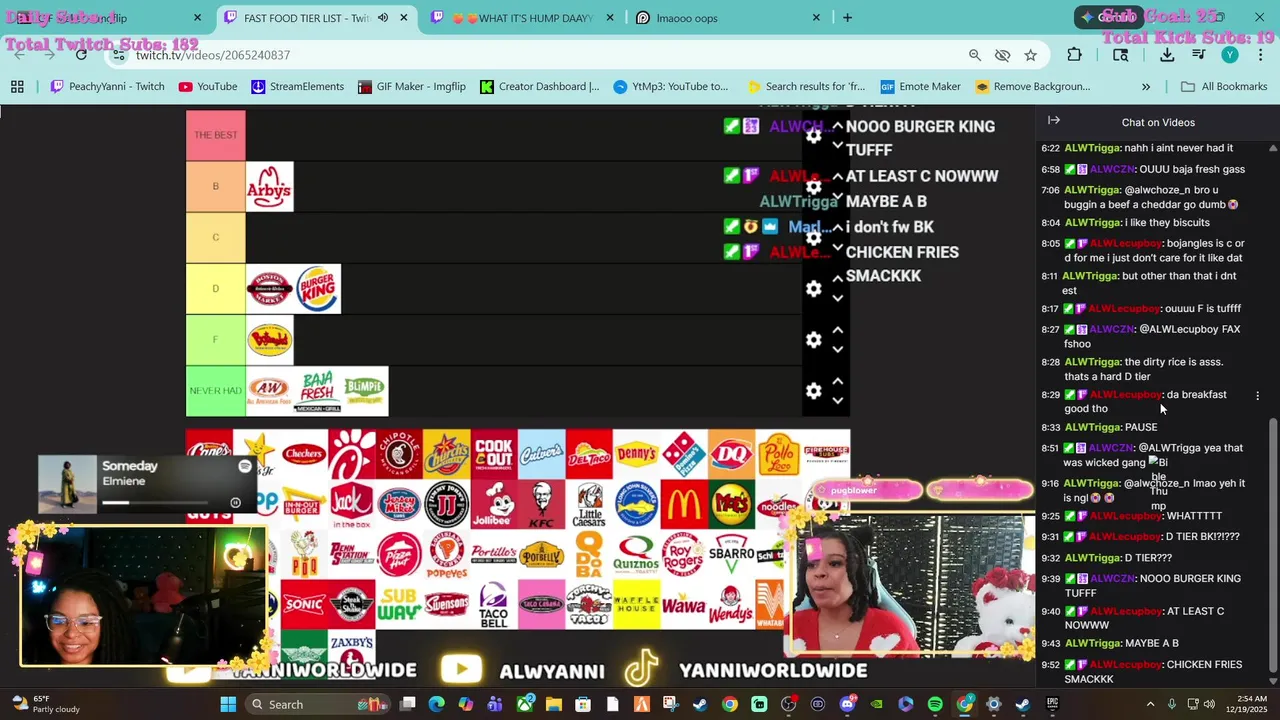Pick the Chipotle logo from the pool
This screenshot has height=720, width=1280.
tap(399, 454)
